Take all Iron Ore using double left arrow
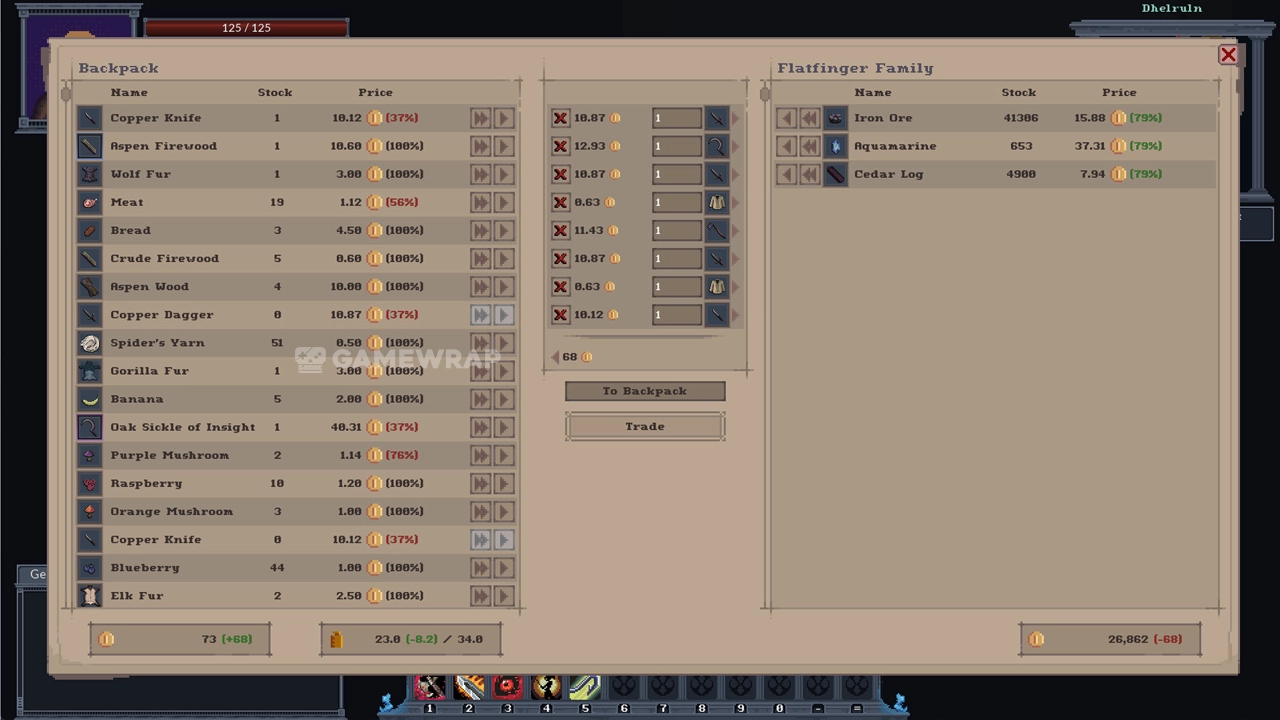 pos(809,118)
